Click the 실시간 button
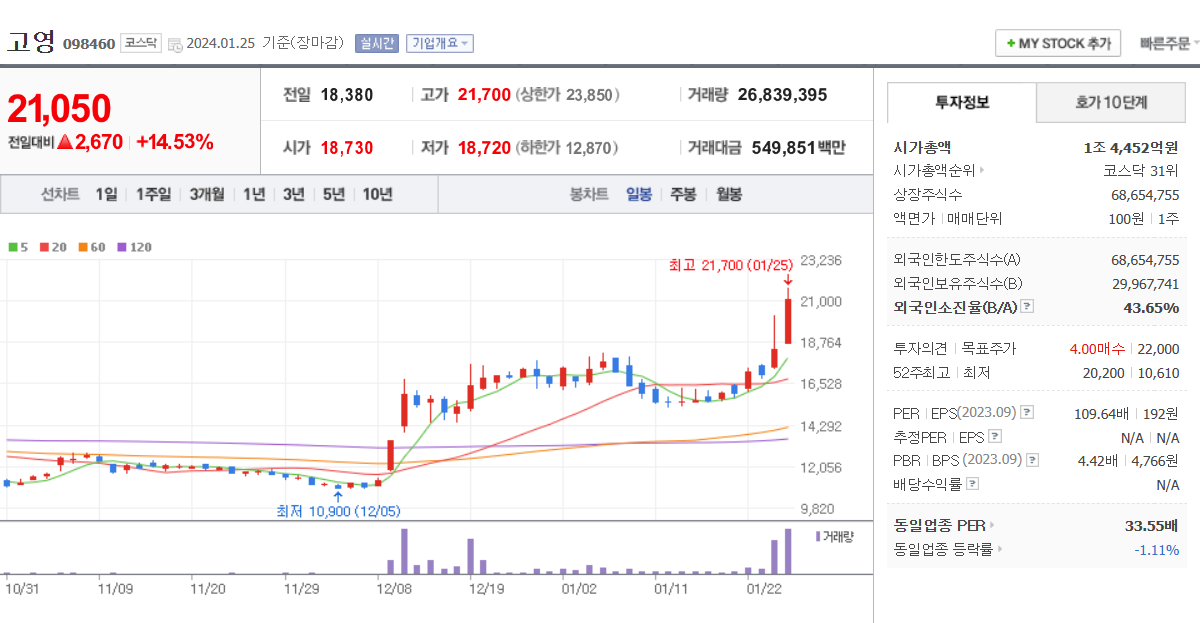 tap(377, 43)
